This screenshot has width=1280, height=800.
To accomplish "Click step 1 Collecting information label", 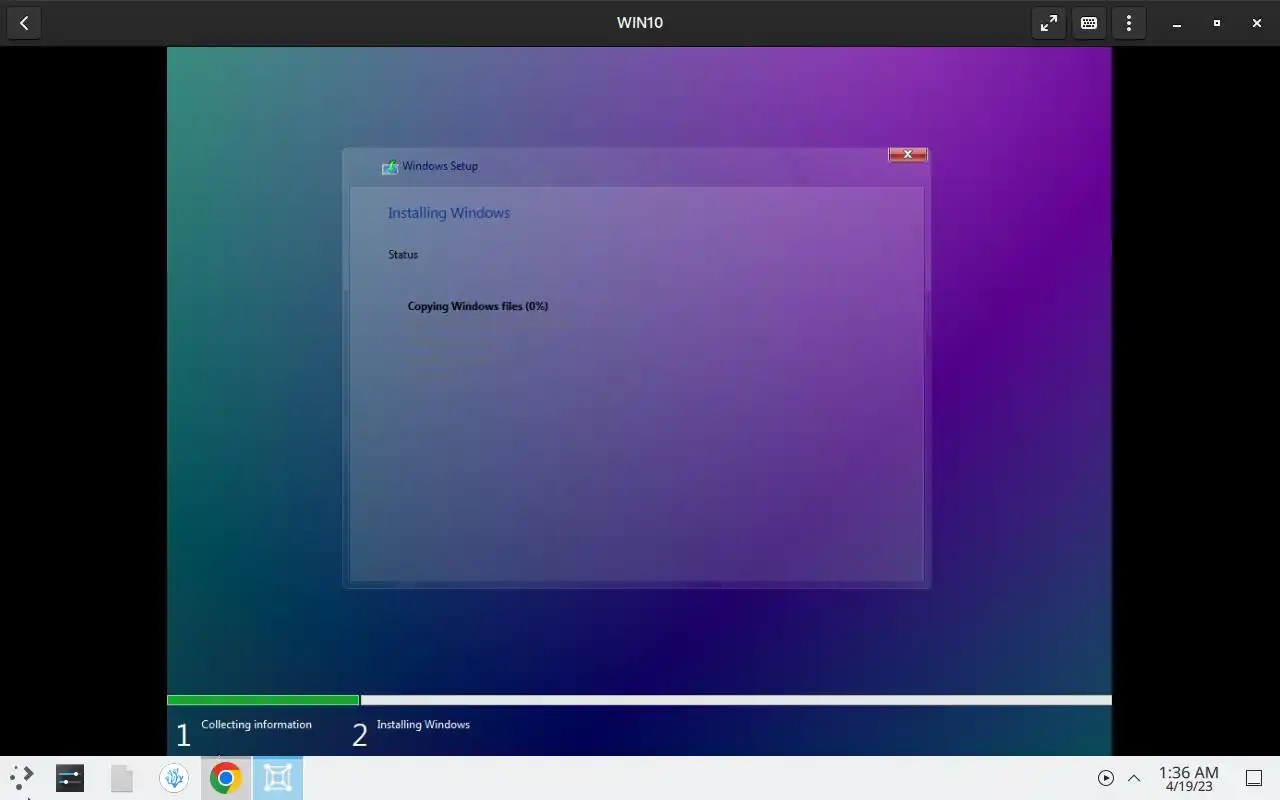I will tap(256, 725).
